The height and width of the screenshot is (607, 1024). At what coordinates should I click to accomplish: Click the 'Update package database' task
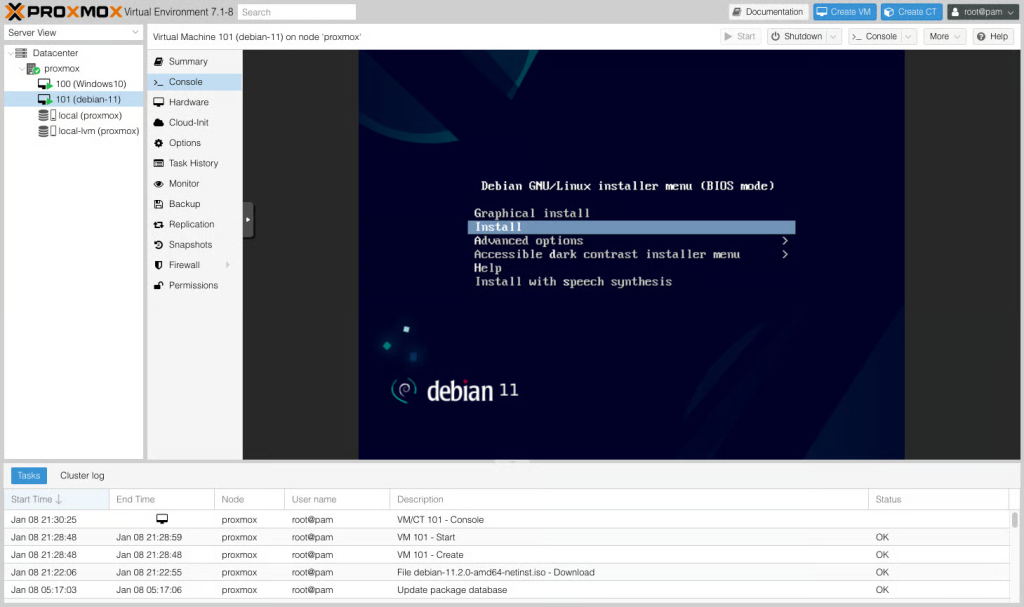(507, 590)
